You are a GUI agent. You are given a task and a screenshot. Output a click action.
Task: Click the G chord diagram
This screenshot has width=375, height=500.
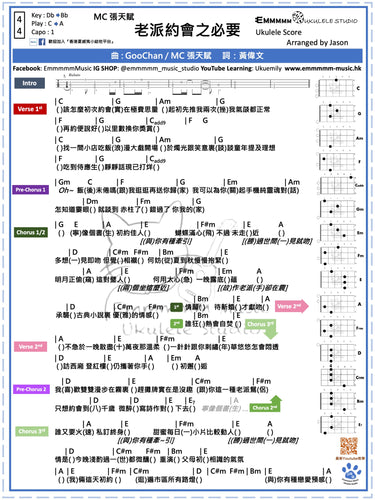tap(338, 113)
